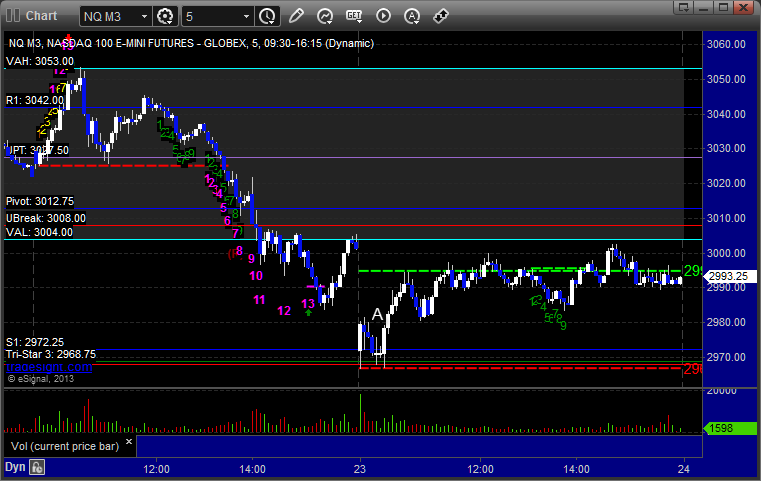The width and height of the screenshot is (761, 481).
Task: Select the Vol (current price bar) tab
Action: (65, 446)
